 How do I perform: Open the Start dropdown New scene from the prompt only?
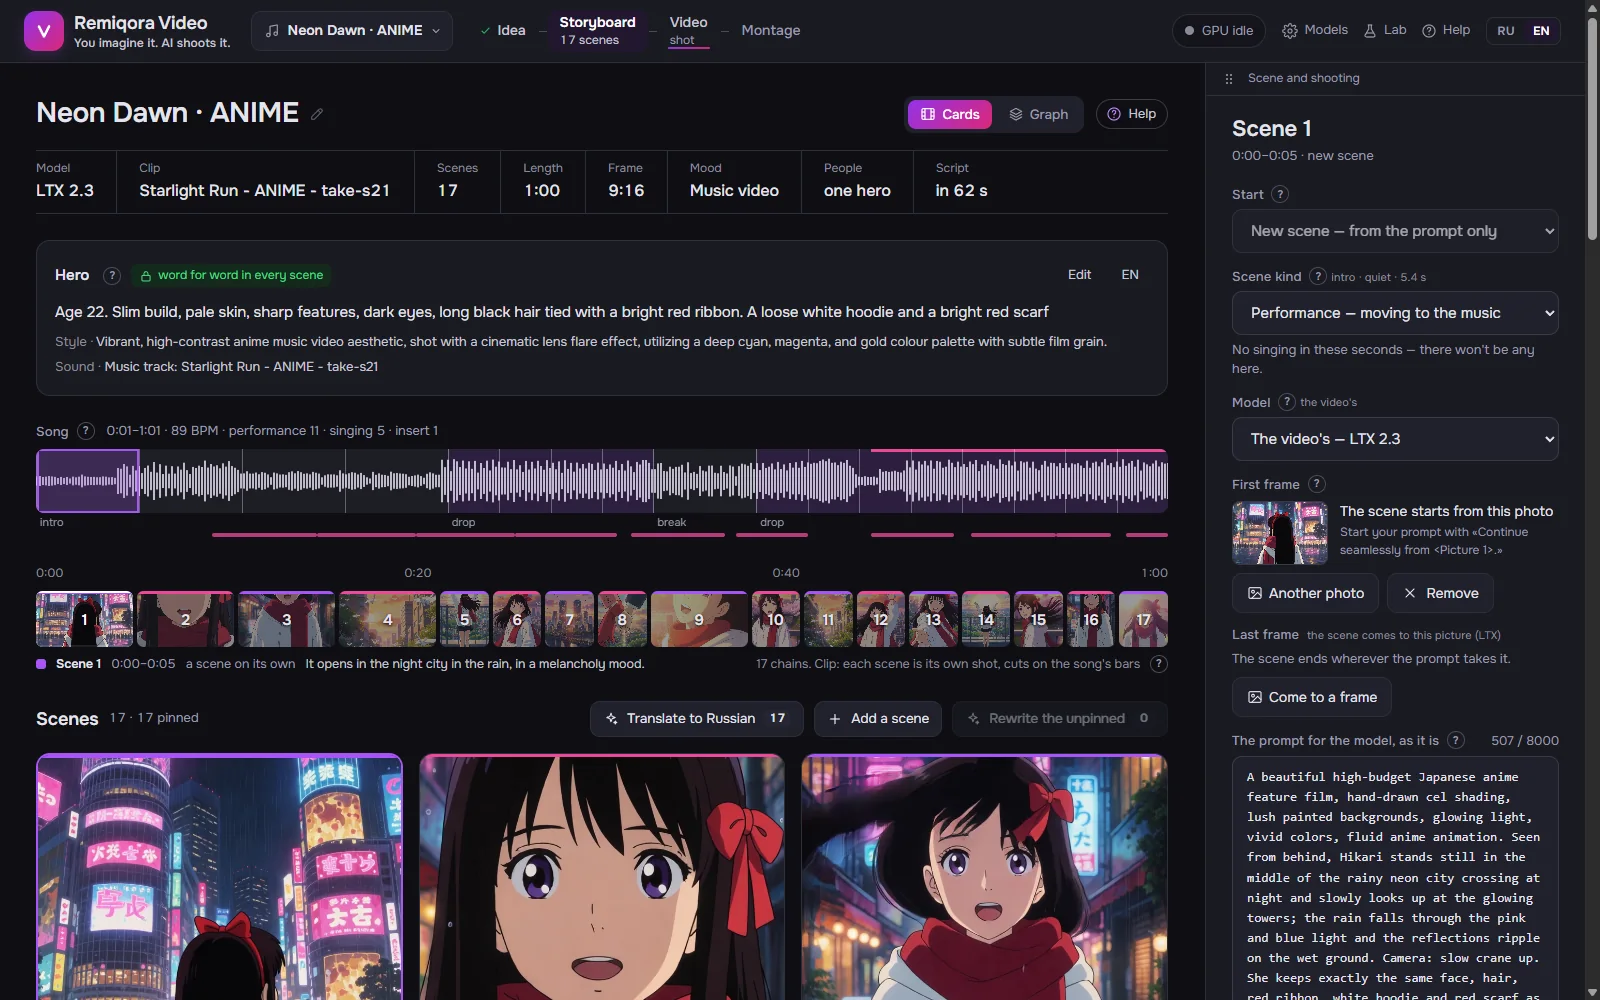click(1395, 231)
